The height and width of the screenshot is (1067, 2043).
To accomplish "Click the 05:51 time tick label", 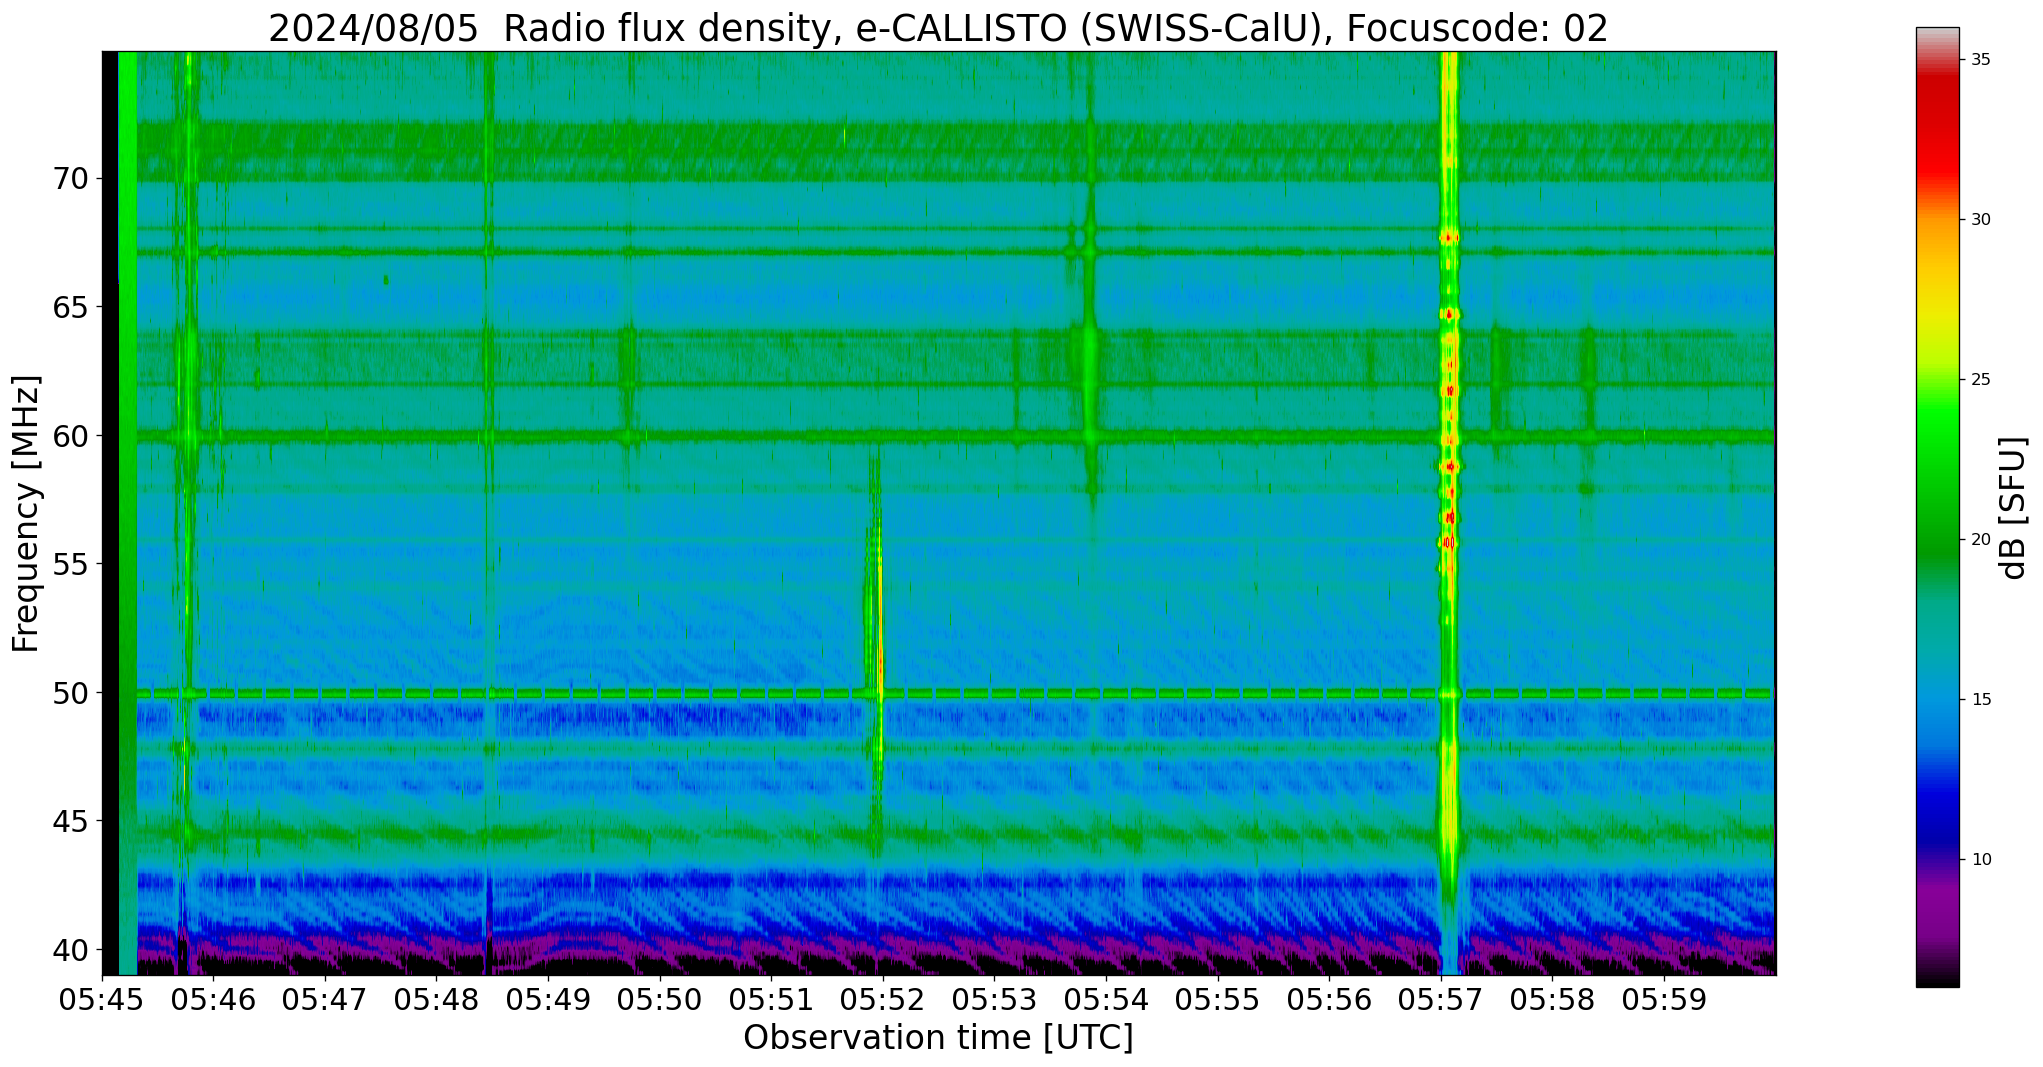I will 772,999.
